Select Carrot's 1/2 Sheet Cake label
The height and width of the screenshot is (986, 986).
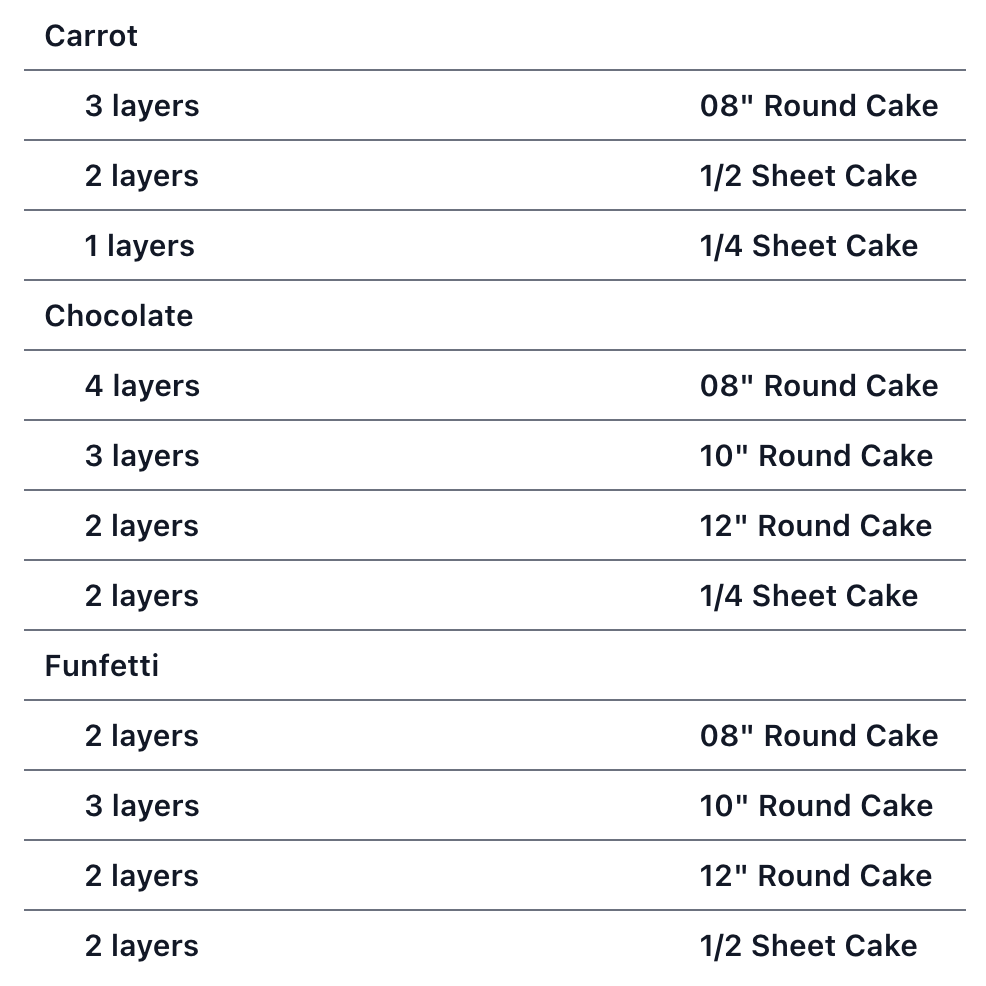(808, 176)
